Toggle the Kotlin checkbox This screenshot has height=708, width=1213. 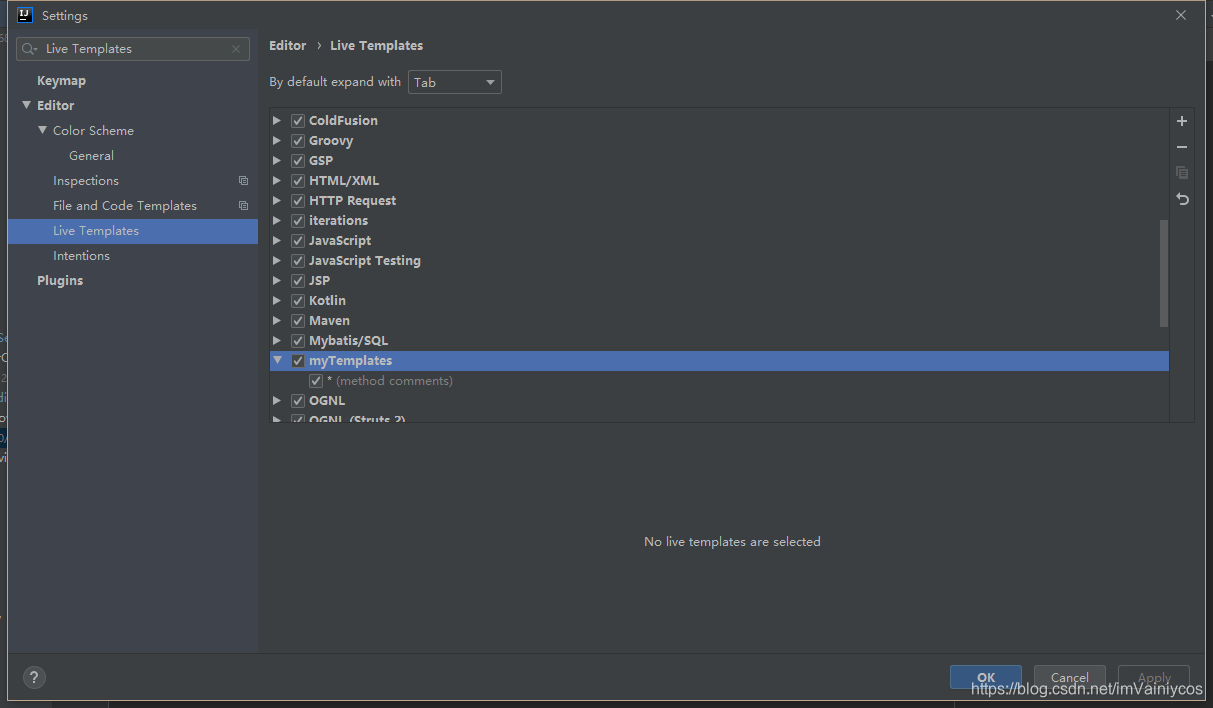(298, 301)
